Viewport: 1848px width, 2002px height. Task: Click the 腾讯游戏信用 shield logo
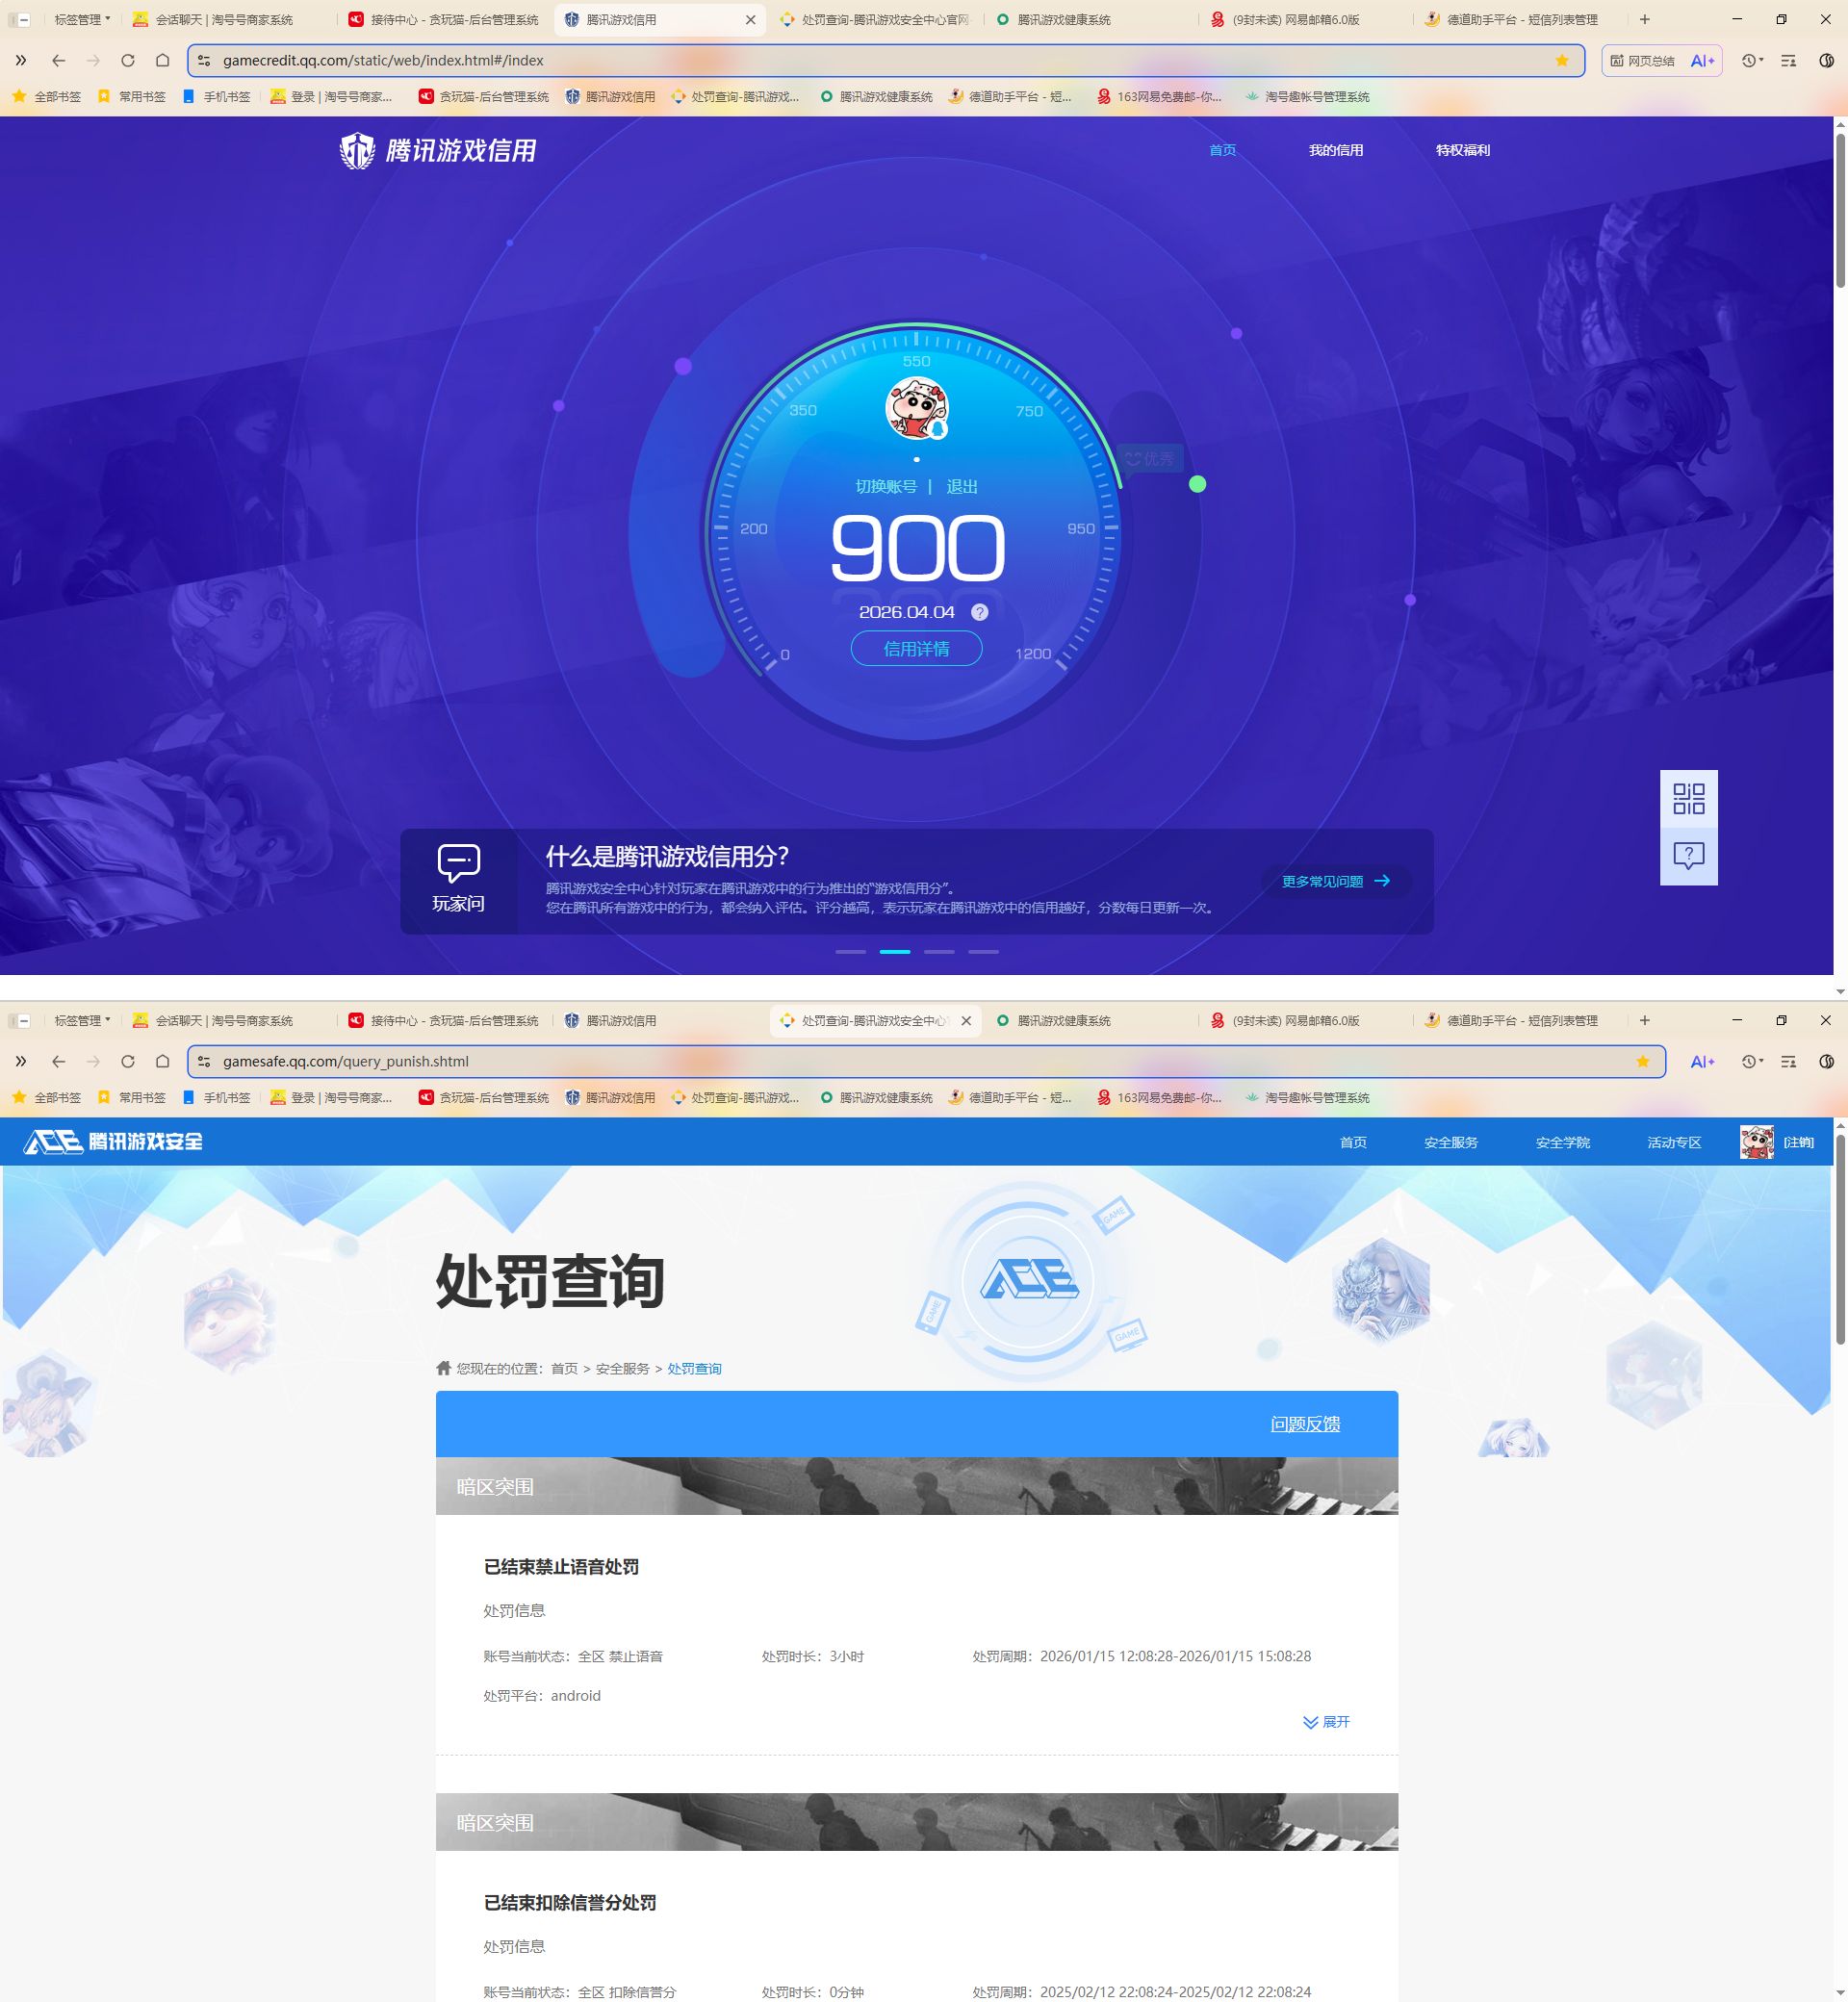(x=359, y=150)
